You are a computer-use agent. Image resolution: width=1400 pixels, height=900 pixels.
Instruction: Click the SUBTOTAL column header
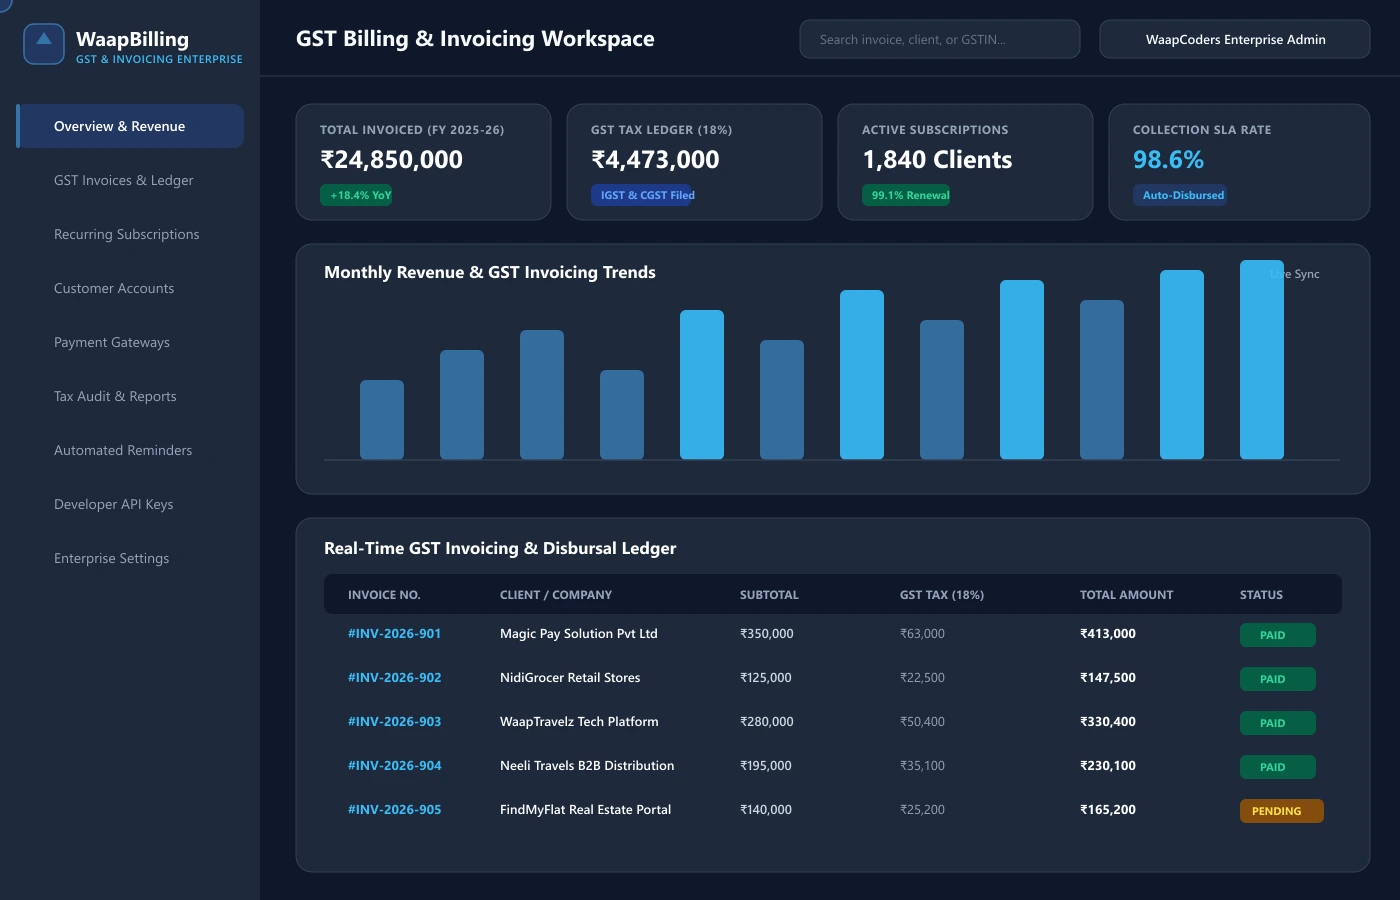tap(769, 594)
